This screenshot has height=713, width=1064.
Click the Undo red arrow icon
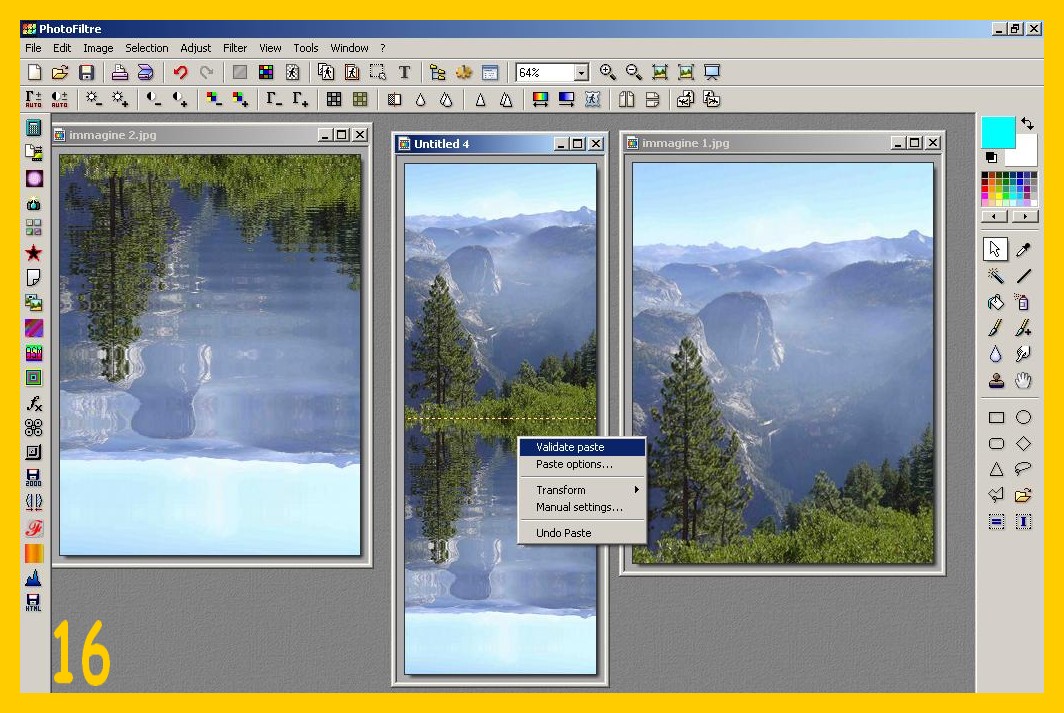(x=181, y=72)
